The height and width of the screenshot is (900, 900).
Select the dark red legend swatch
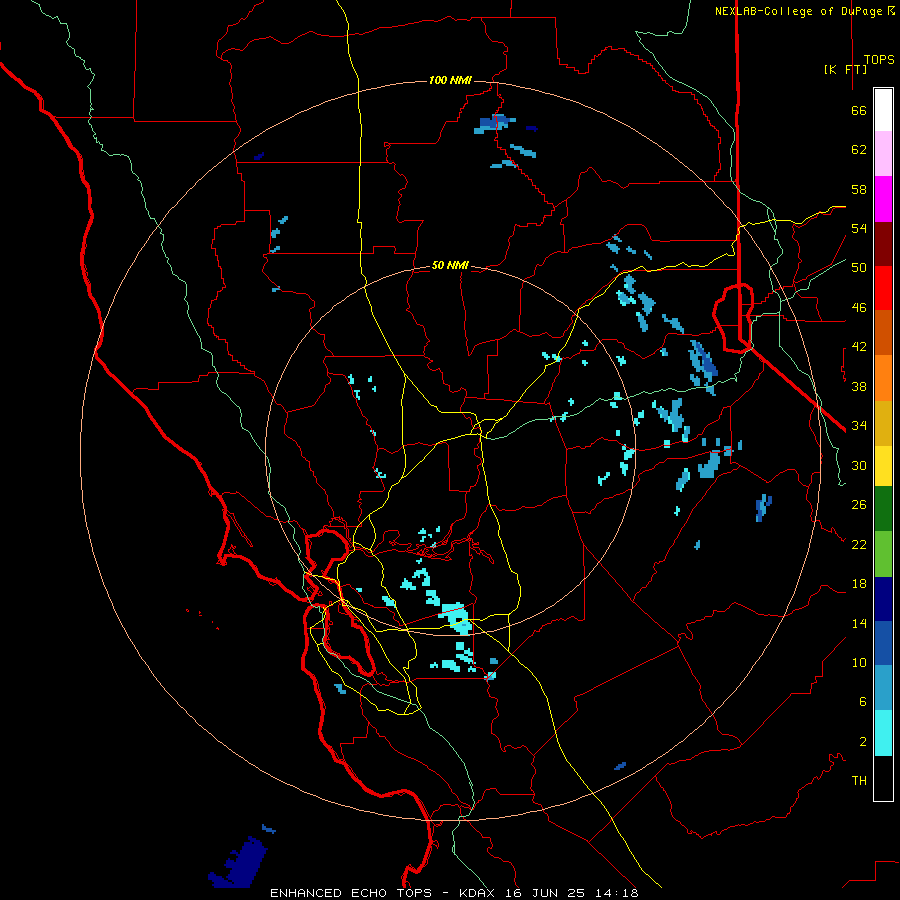tap(883, 244)
